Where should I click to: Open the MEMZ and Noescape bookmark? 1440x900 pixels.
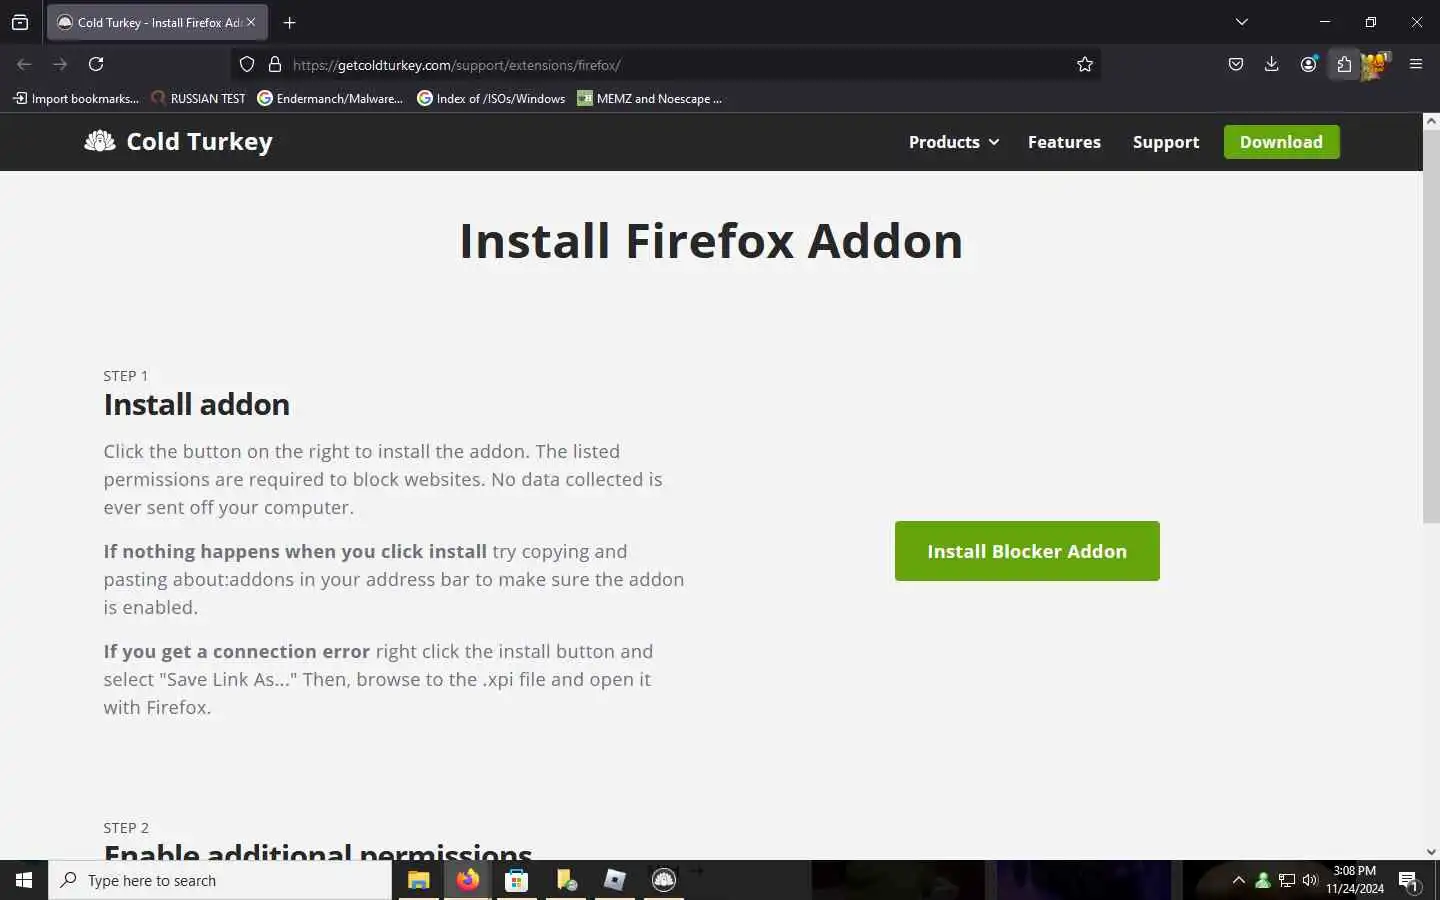point(649,98)
